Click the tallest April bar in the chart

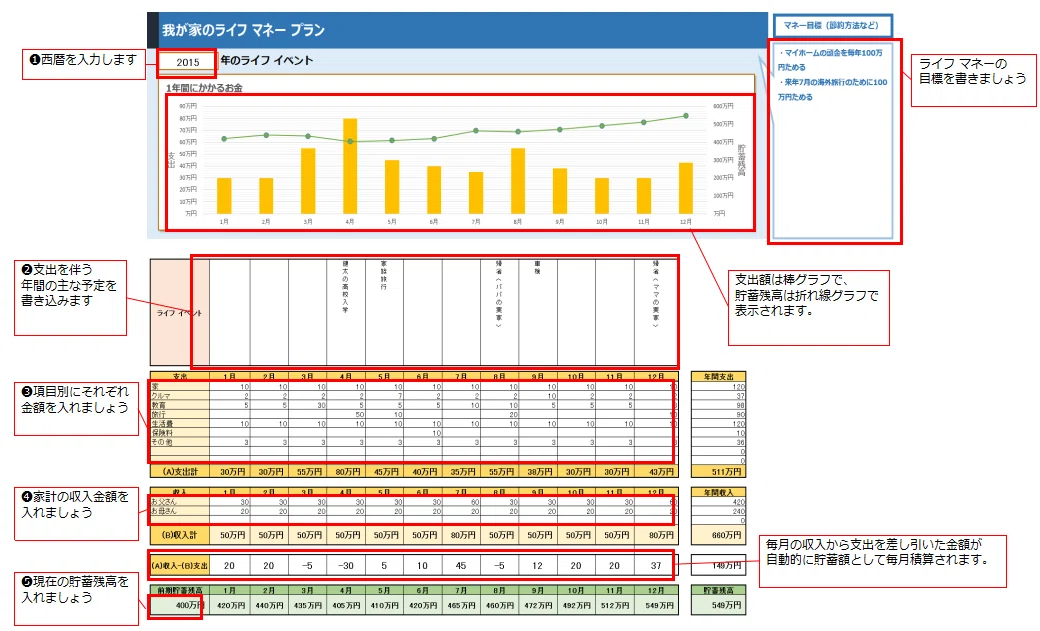[350, 166]
